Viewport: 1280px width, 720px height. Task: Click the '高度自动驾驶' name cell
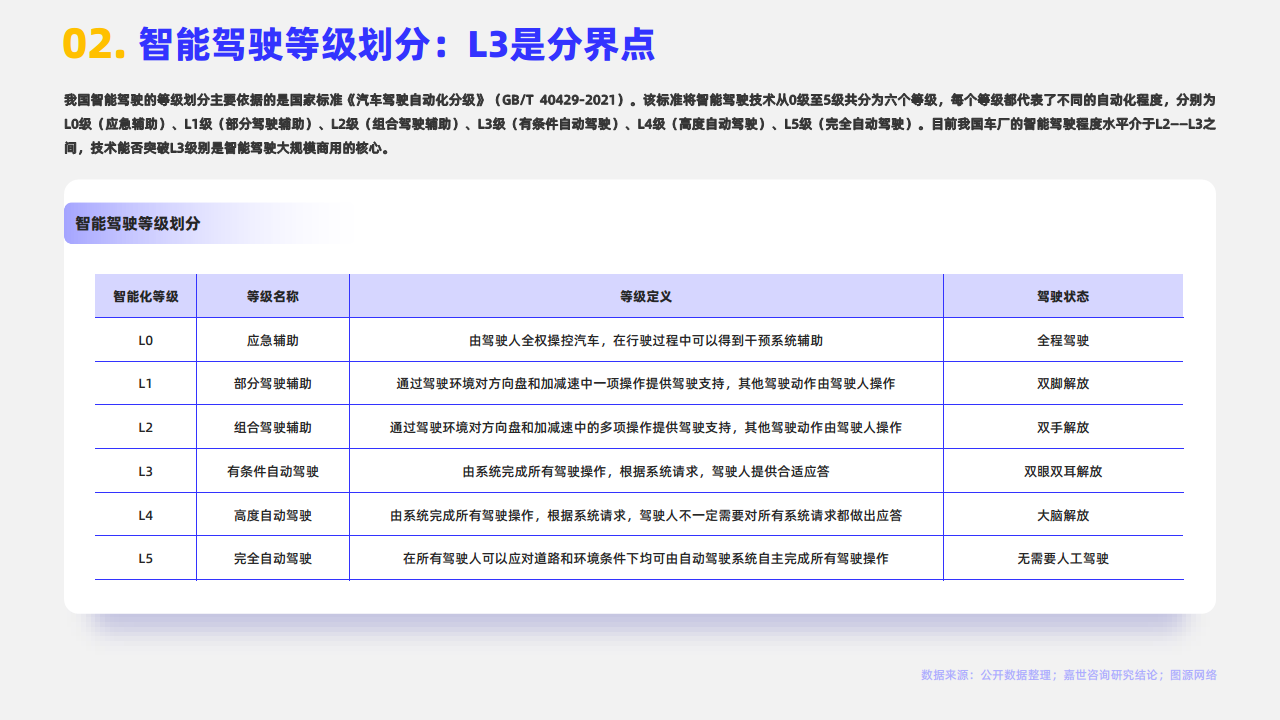[273, 515]
